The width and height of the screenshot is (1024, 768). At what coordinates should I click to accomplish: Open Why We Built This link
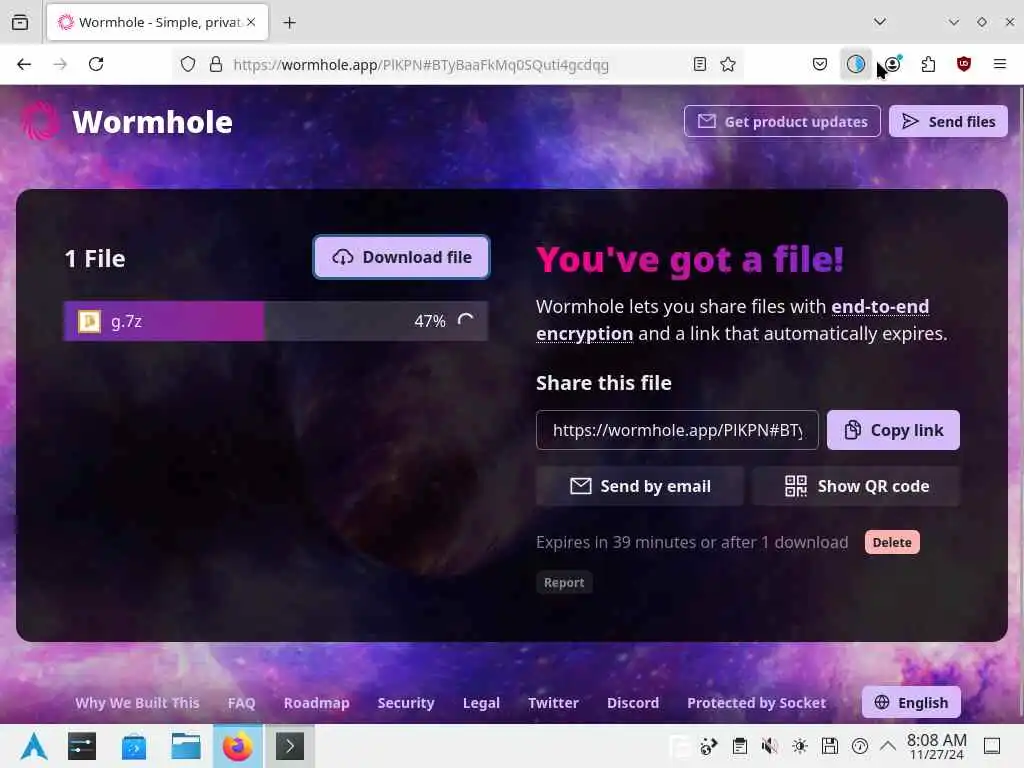137,703
